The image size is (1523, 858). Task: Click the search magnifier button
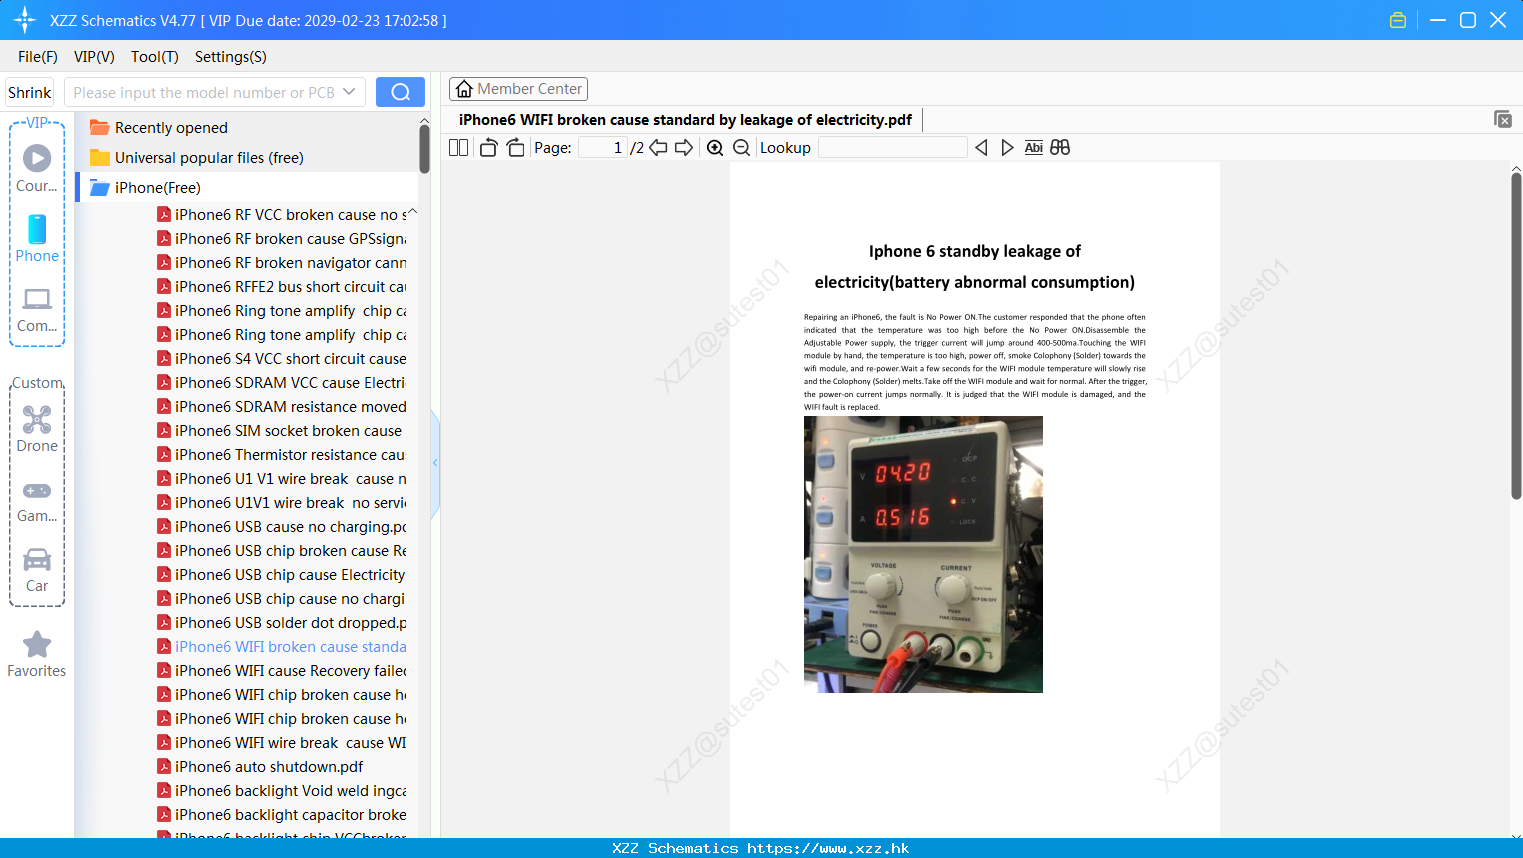click(400, 92)
